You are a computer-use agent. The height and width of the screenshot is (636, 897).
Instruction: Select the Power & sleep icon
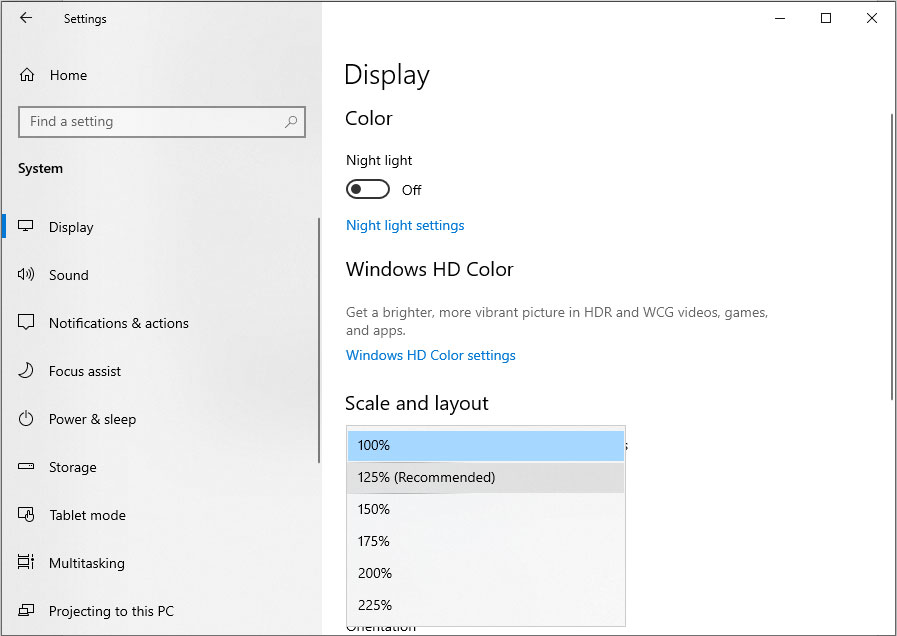pyautogui.click(x=27, y=419)
